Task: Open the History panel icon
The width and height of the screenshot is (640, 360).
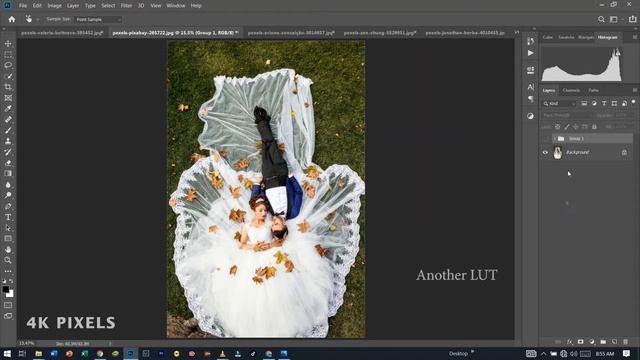Action: click(x=530, y=41)
